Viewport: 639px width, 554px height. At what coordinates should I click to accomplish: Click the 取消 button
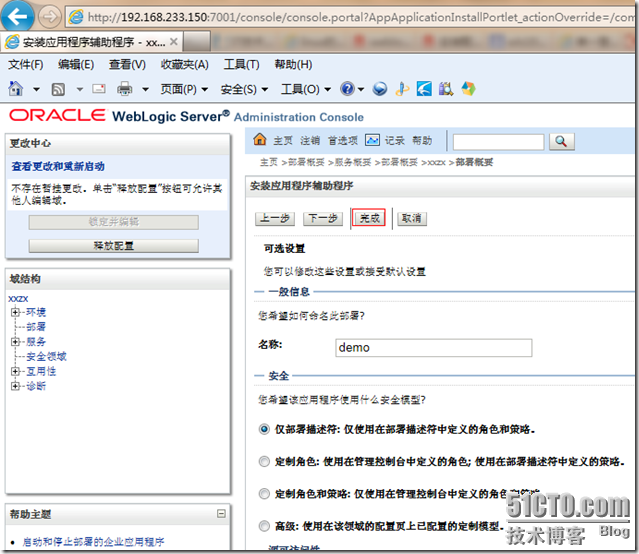pyautogui.click(x=412, y=219)
